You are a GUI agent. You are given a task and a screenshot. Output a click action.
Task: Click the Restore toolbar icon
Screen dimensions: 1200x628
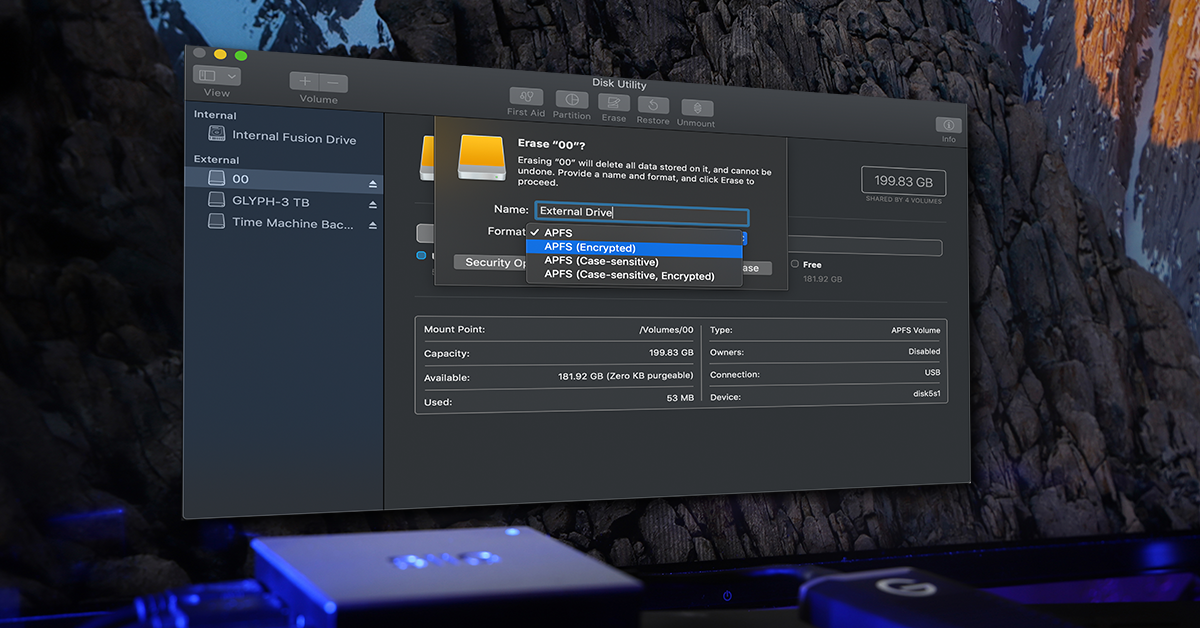tap(653, 105)
